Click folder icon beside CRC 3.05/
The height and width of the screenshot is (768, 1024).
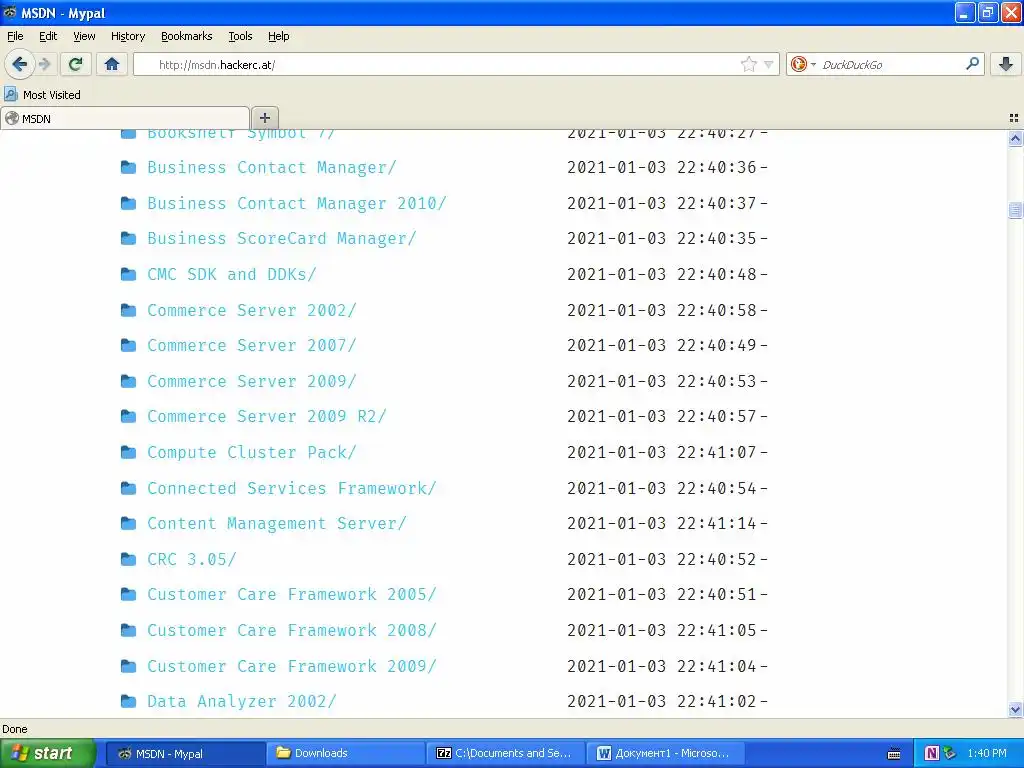(129, 560)
